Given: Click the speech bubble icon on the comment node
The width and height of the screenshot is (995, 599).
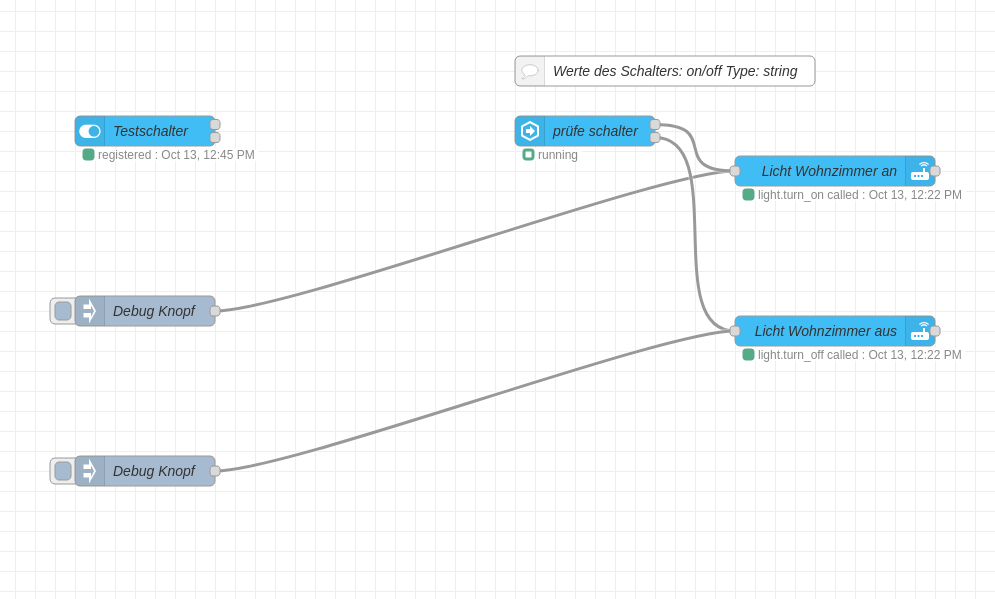Looking at the screenshot, I should click(x=530, y=71).
